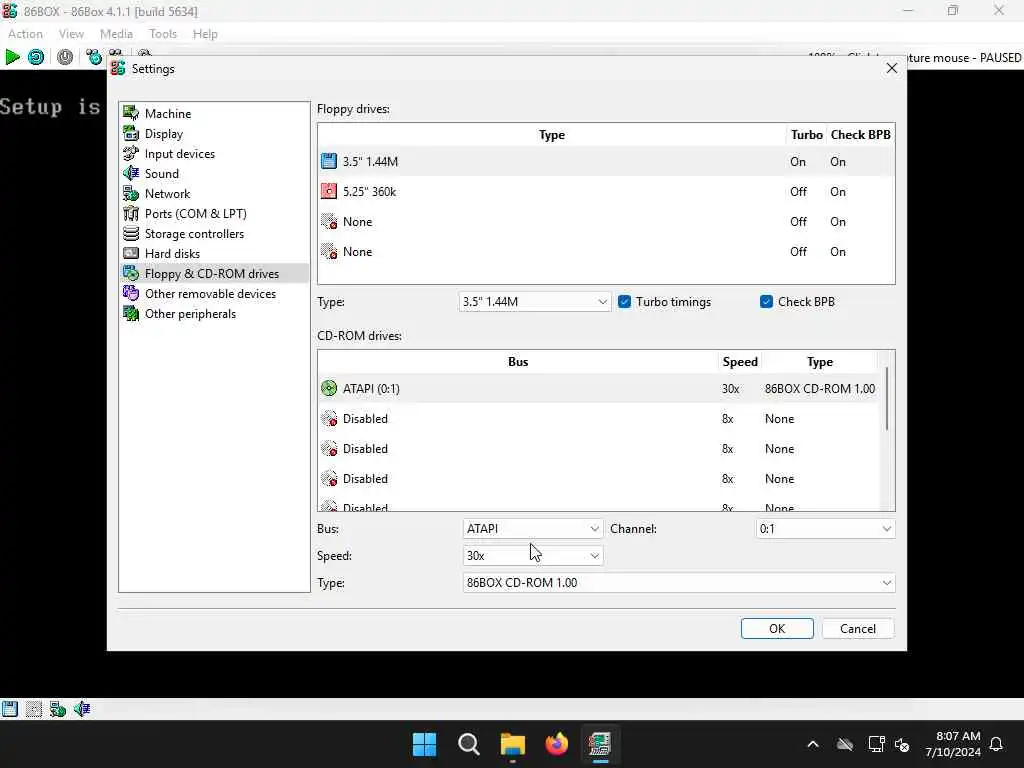
Task: Click the Bus column header
Action: pos(518,362)
